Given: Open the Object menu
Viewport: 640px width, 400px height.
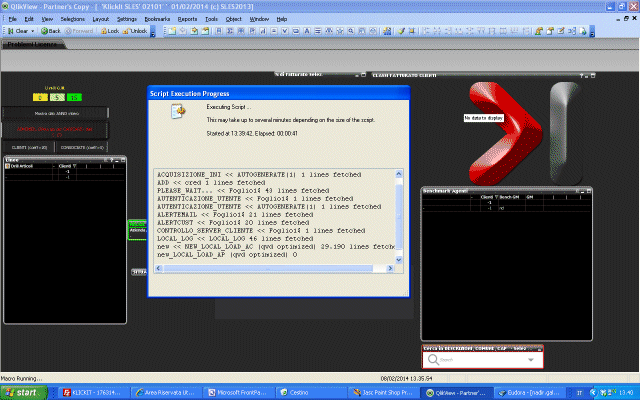Looking at the screenshot, I should pos(233,19).
